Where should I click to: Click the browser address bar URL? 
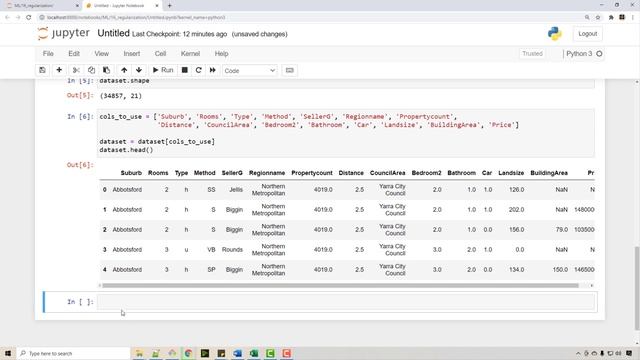[x=136, y=18]
